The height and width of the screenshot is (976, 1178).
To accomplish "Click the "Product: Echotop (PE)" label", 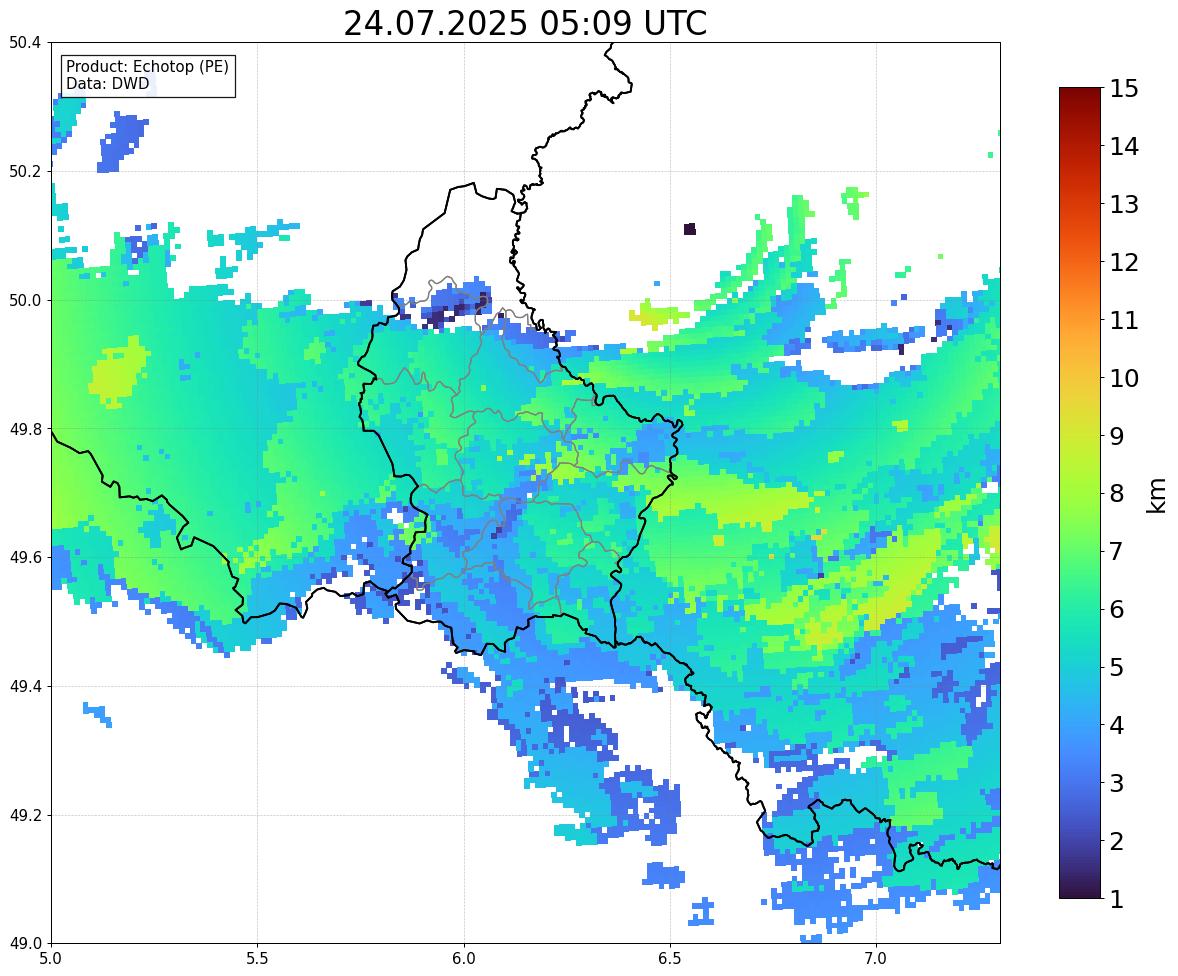I will click(147, 67).
